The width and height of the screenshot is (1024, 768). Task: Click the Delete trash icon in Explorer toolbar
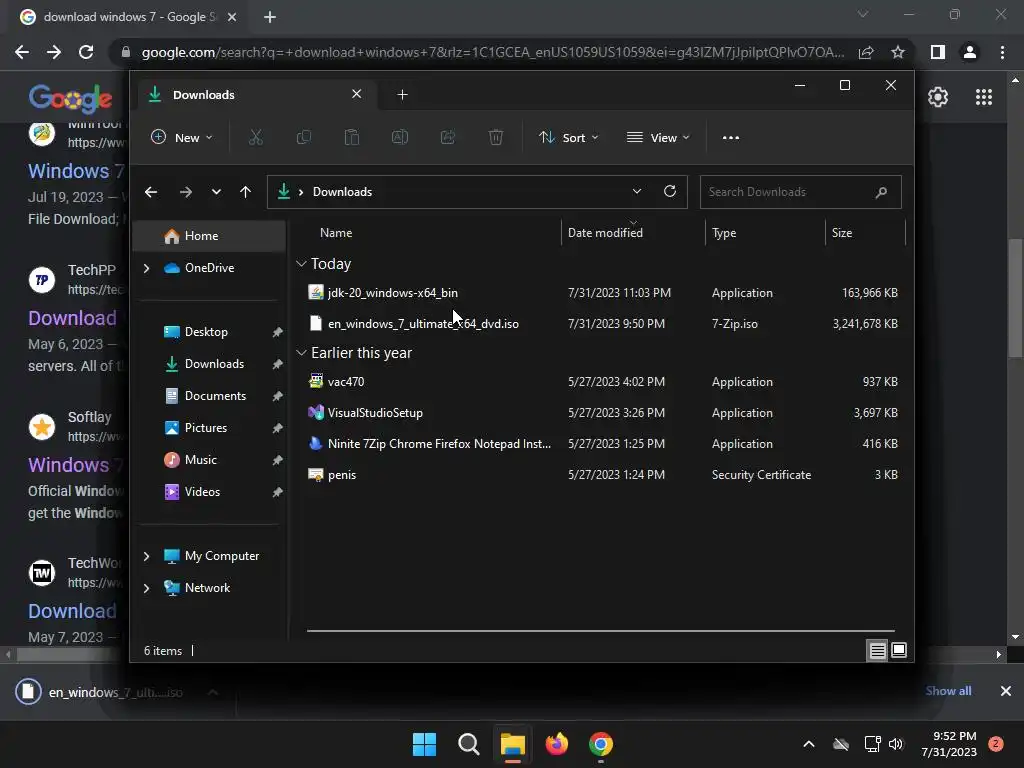coord(496,137)
